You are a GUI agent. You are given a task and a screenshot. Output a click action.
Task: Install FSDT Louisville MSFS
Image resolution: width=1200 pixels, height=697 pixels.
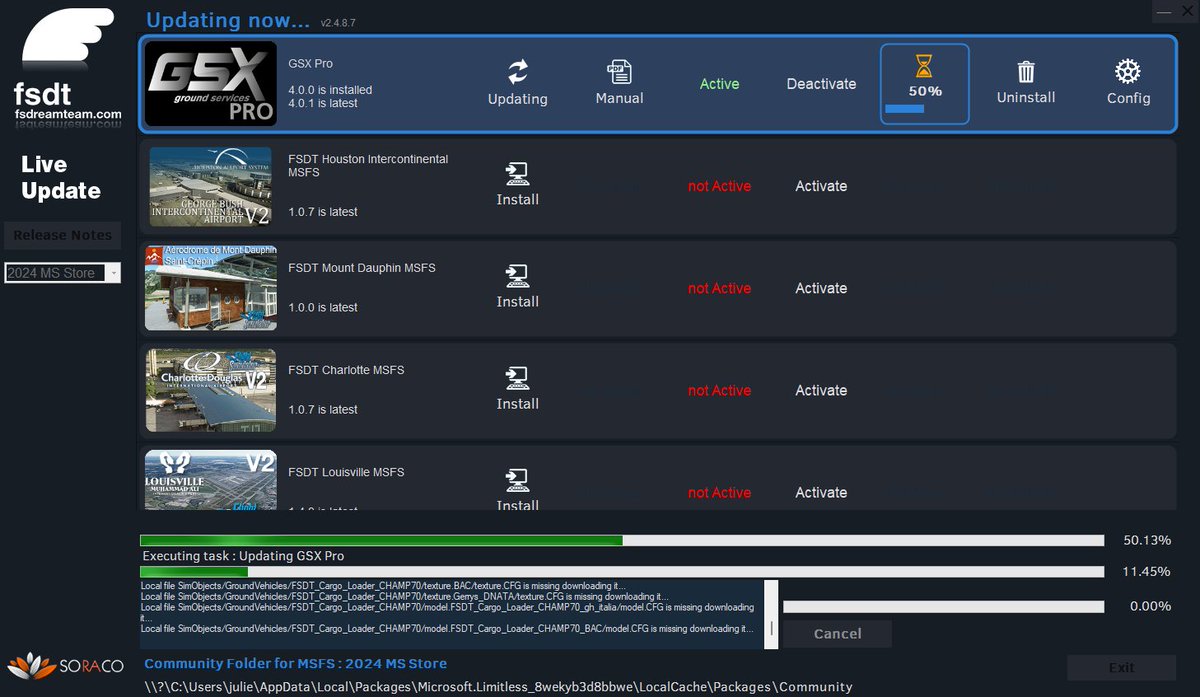pyautogui.click(x=517, y=487)
